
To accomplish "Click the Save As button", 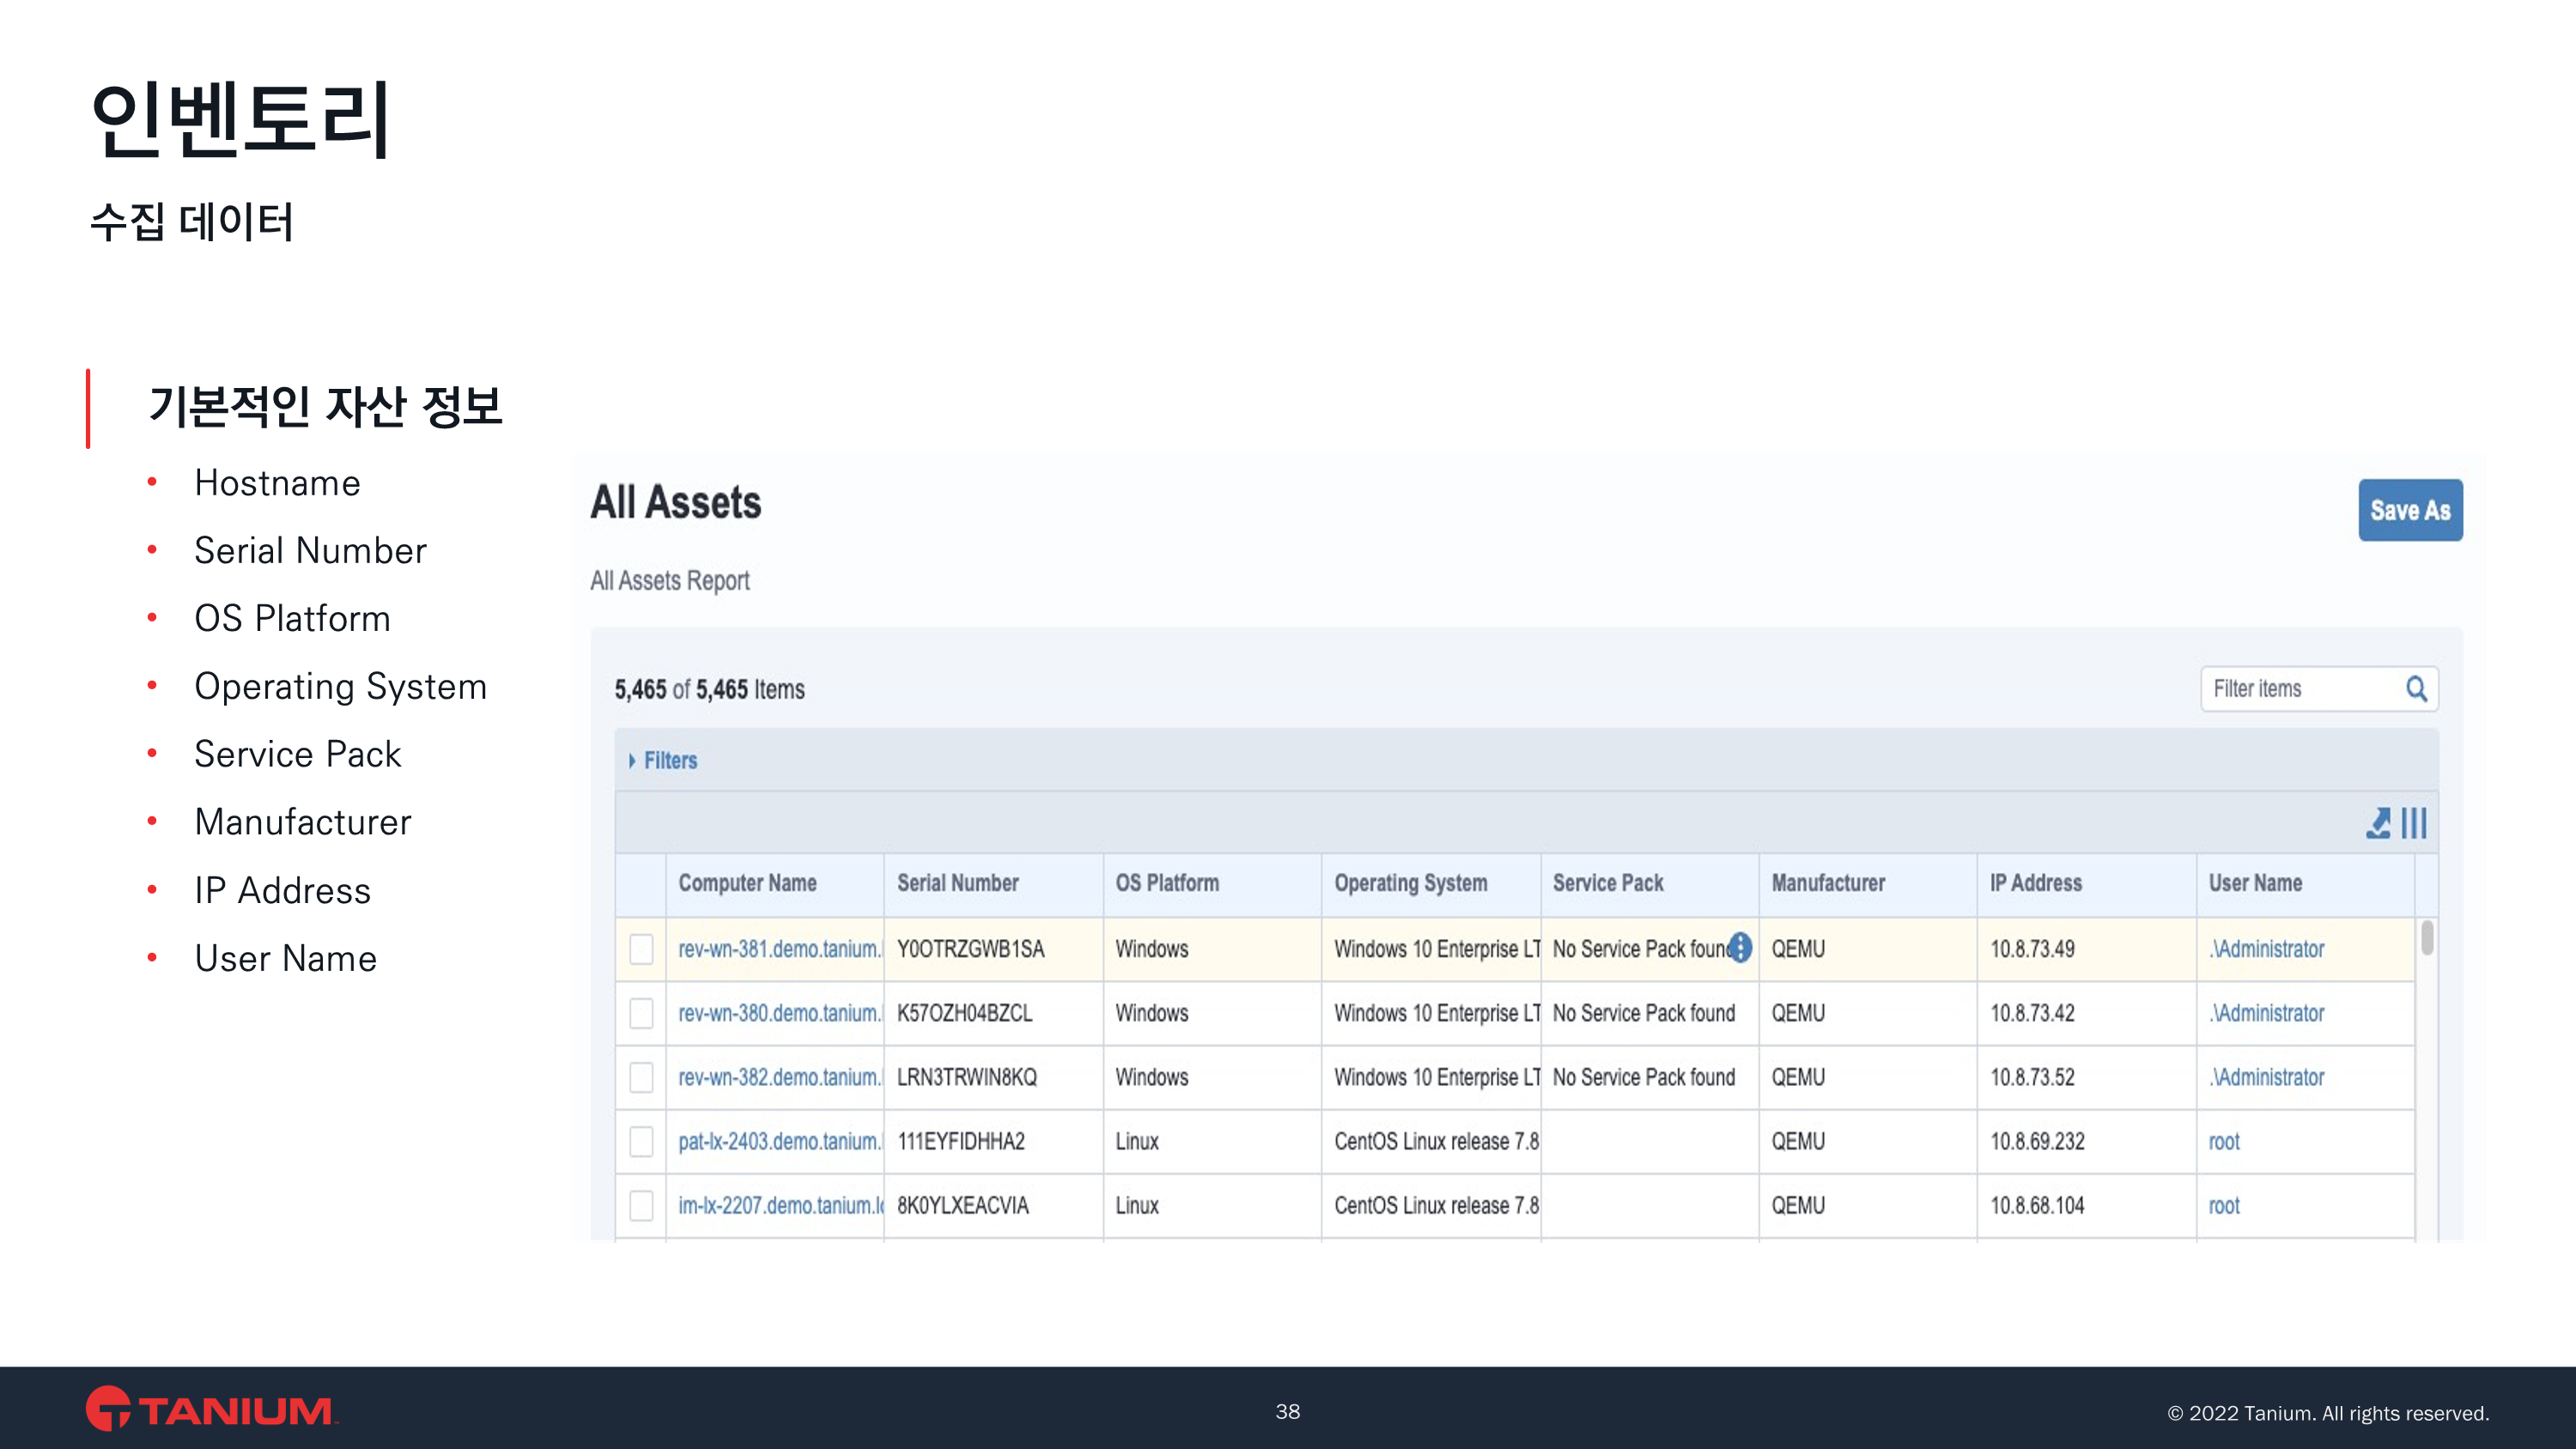I will (2409, 510).
